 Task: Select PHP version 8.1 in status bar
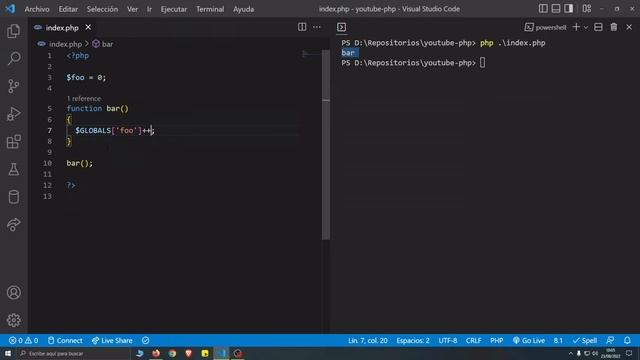(558, 340)
